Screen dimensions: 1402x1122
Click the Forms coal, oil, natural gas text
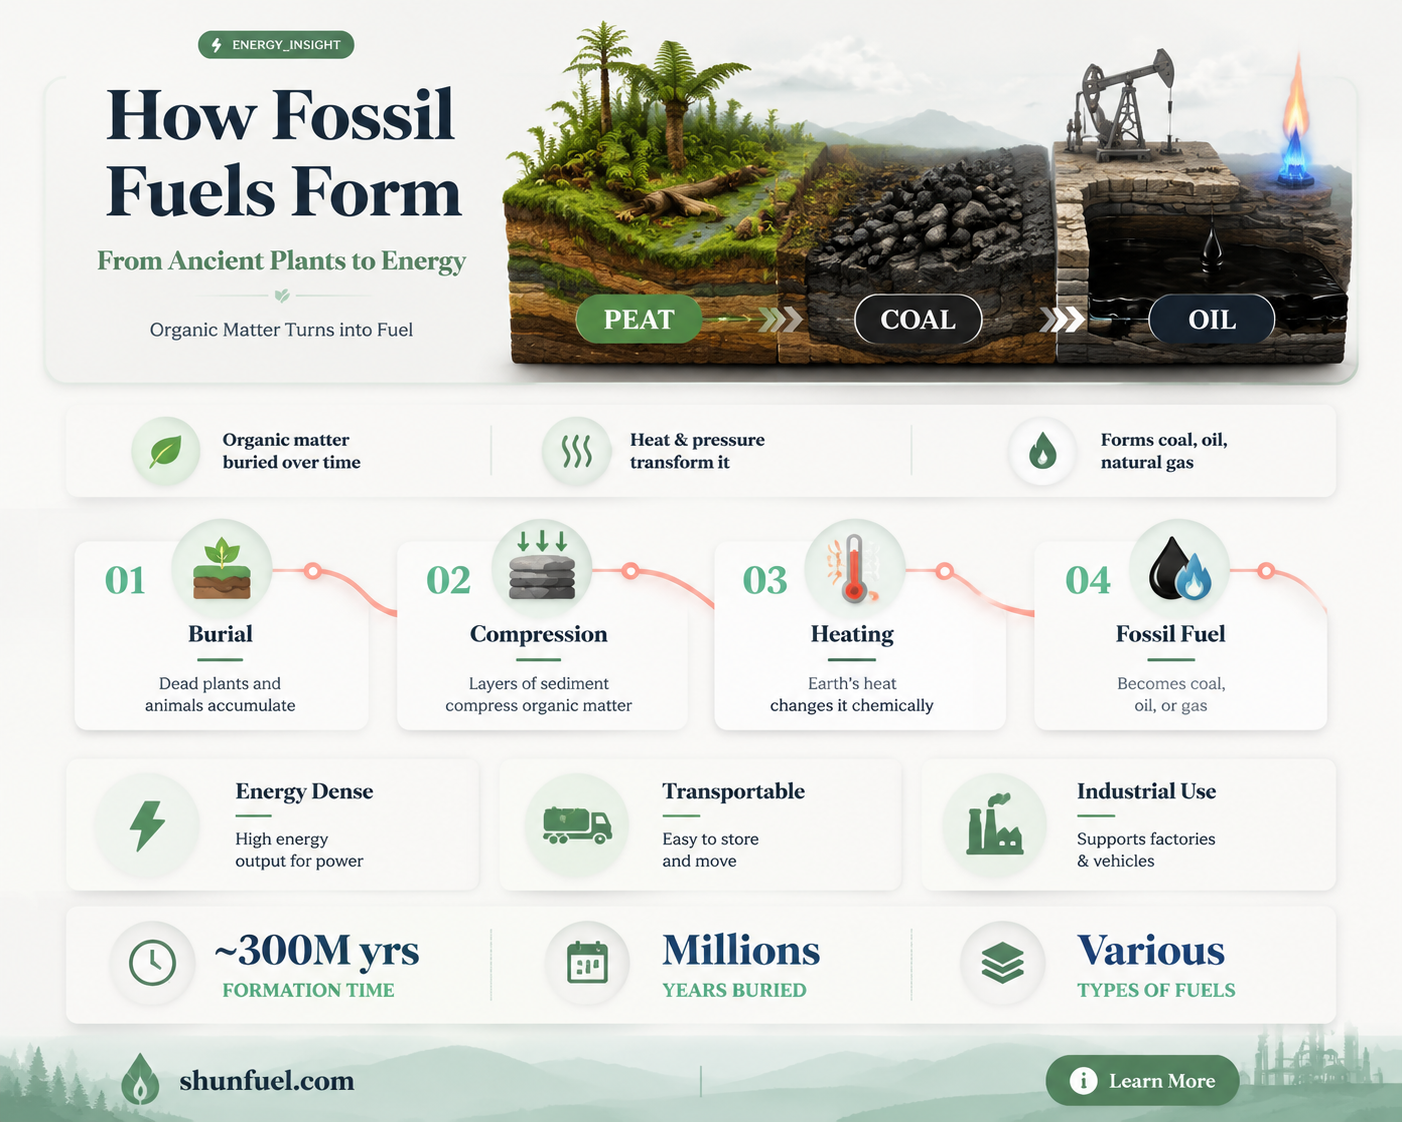click(1164, 451)
